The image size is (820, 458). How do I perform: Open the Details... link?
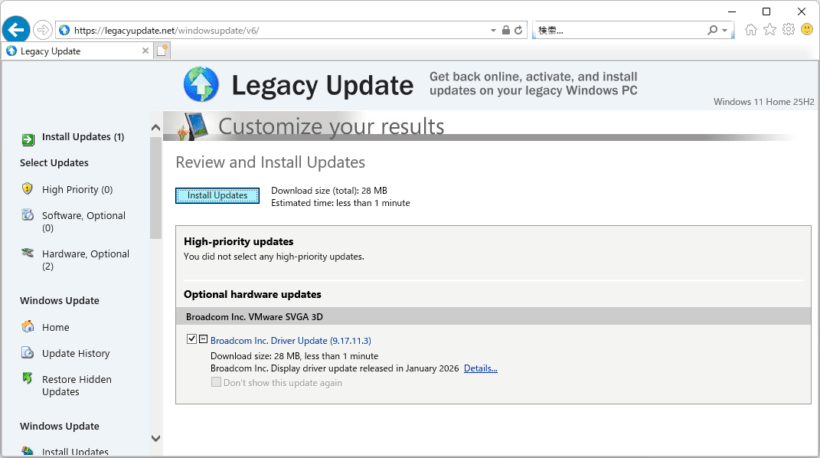[x=481, y=369]
